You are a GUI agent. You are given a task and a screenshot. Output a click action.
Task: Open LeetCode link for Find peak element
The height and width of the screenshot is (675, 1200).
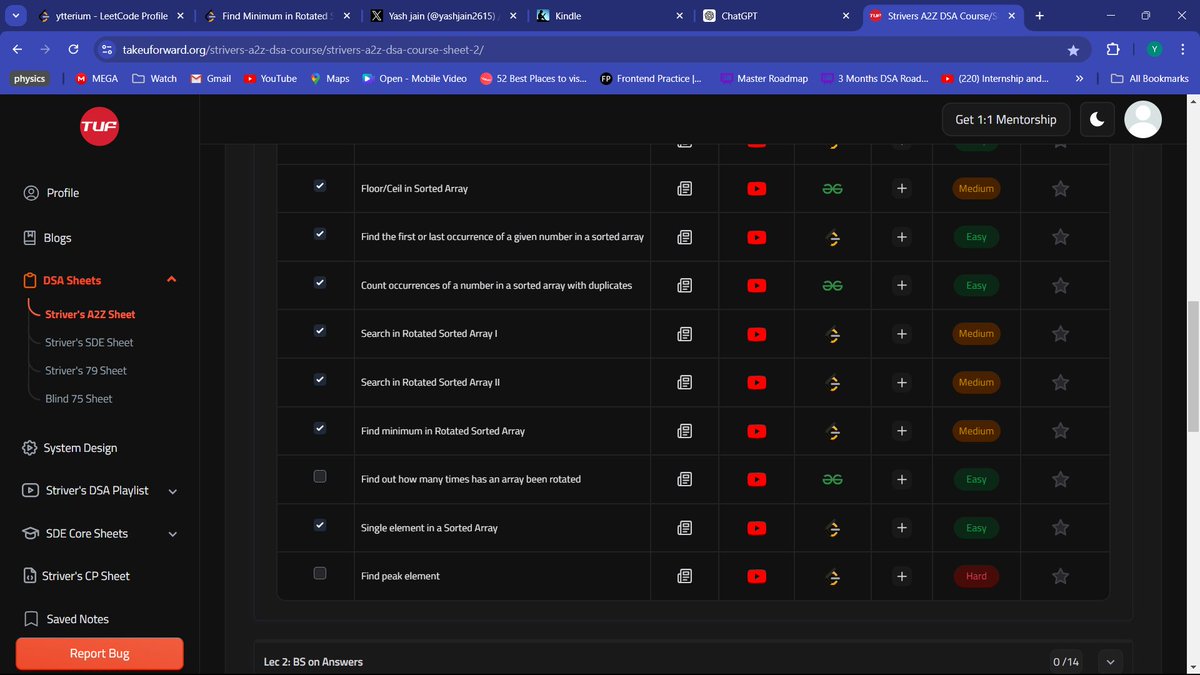(x=832, y=576)
